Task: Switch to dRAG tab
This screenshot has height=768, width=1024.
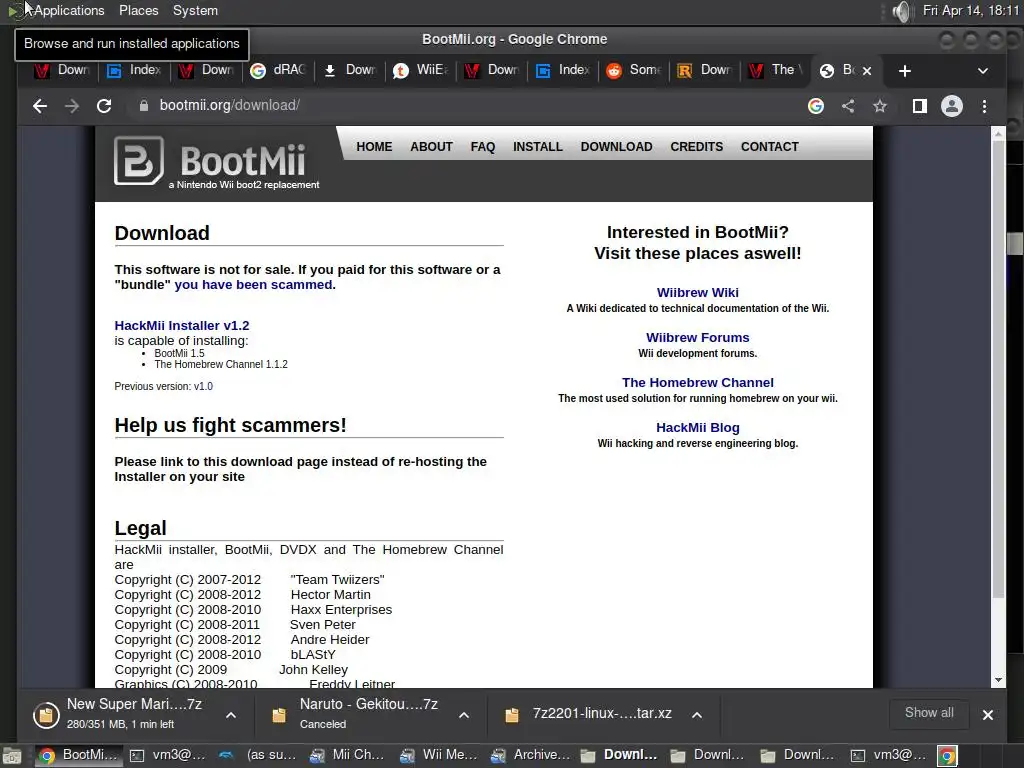Action: click(278, 71)
